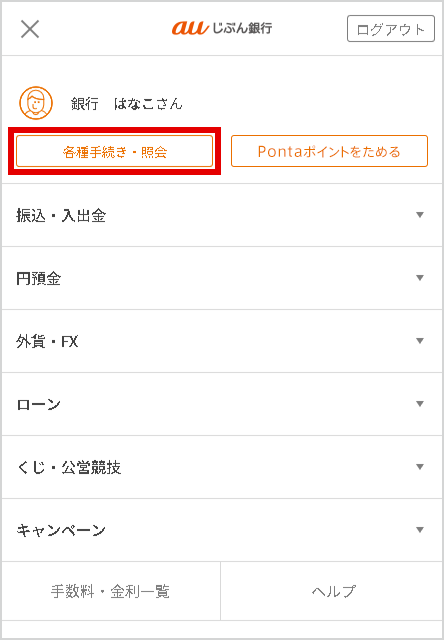
Task: Select the 円預金 menu item
Action: tap(222, 278)
